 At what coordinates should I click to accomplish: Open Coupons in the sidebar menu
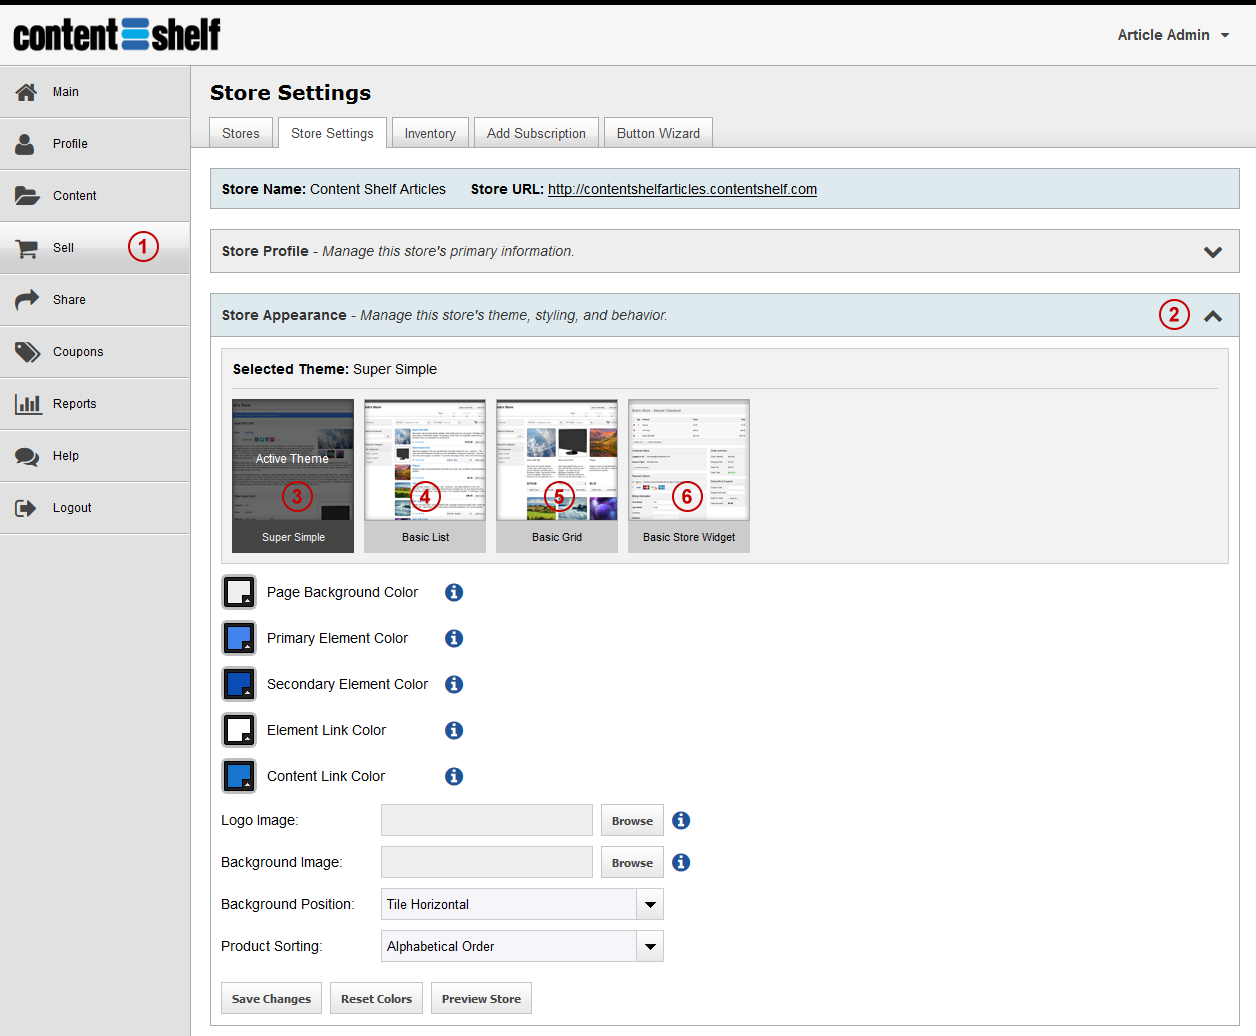click(x=95, y=352)
